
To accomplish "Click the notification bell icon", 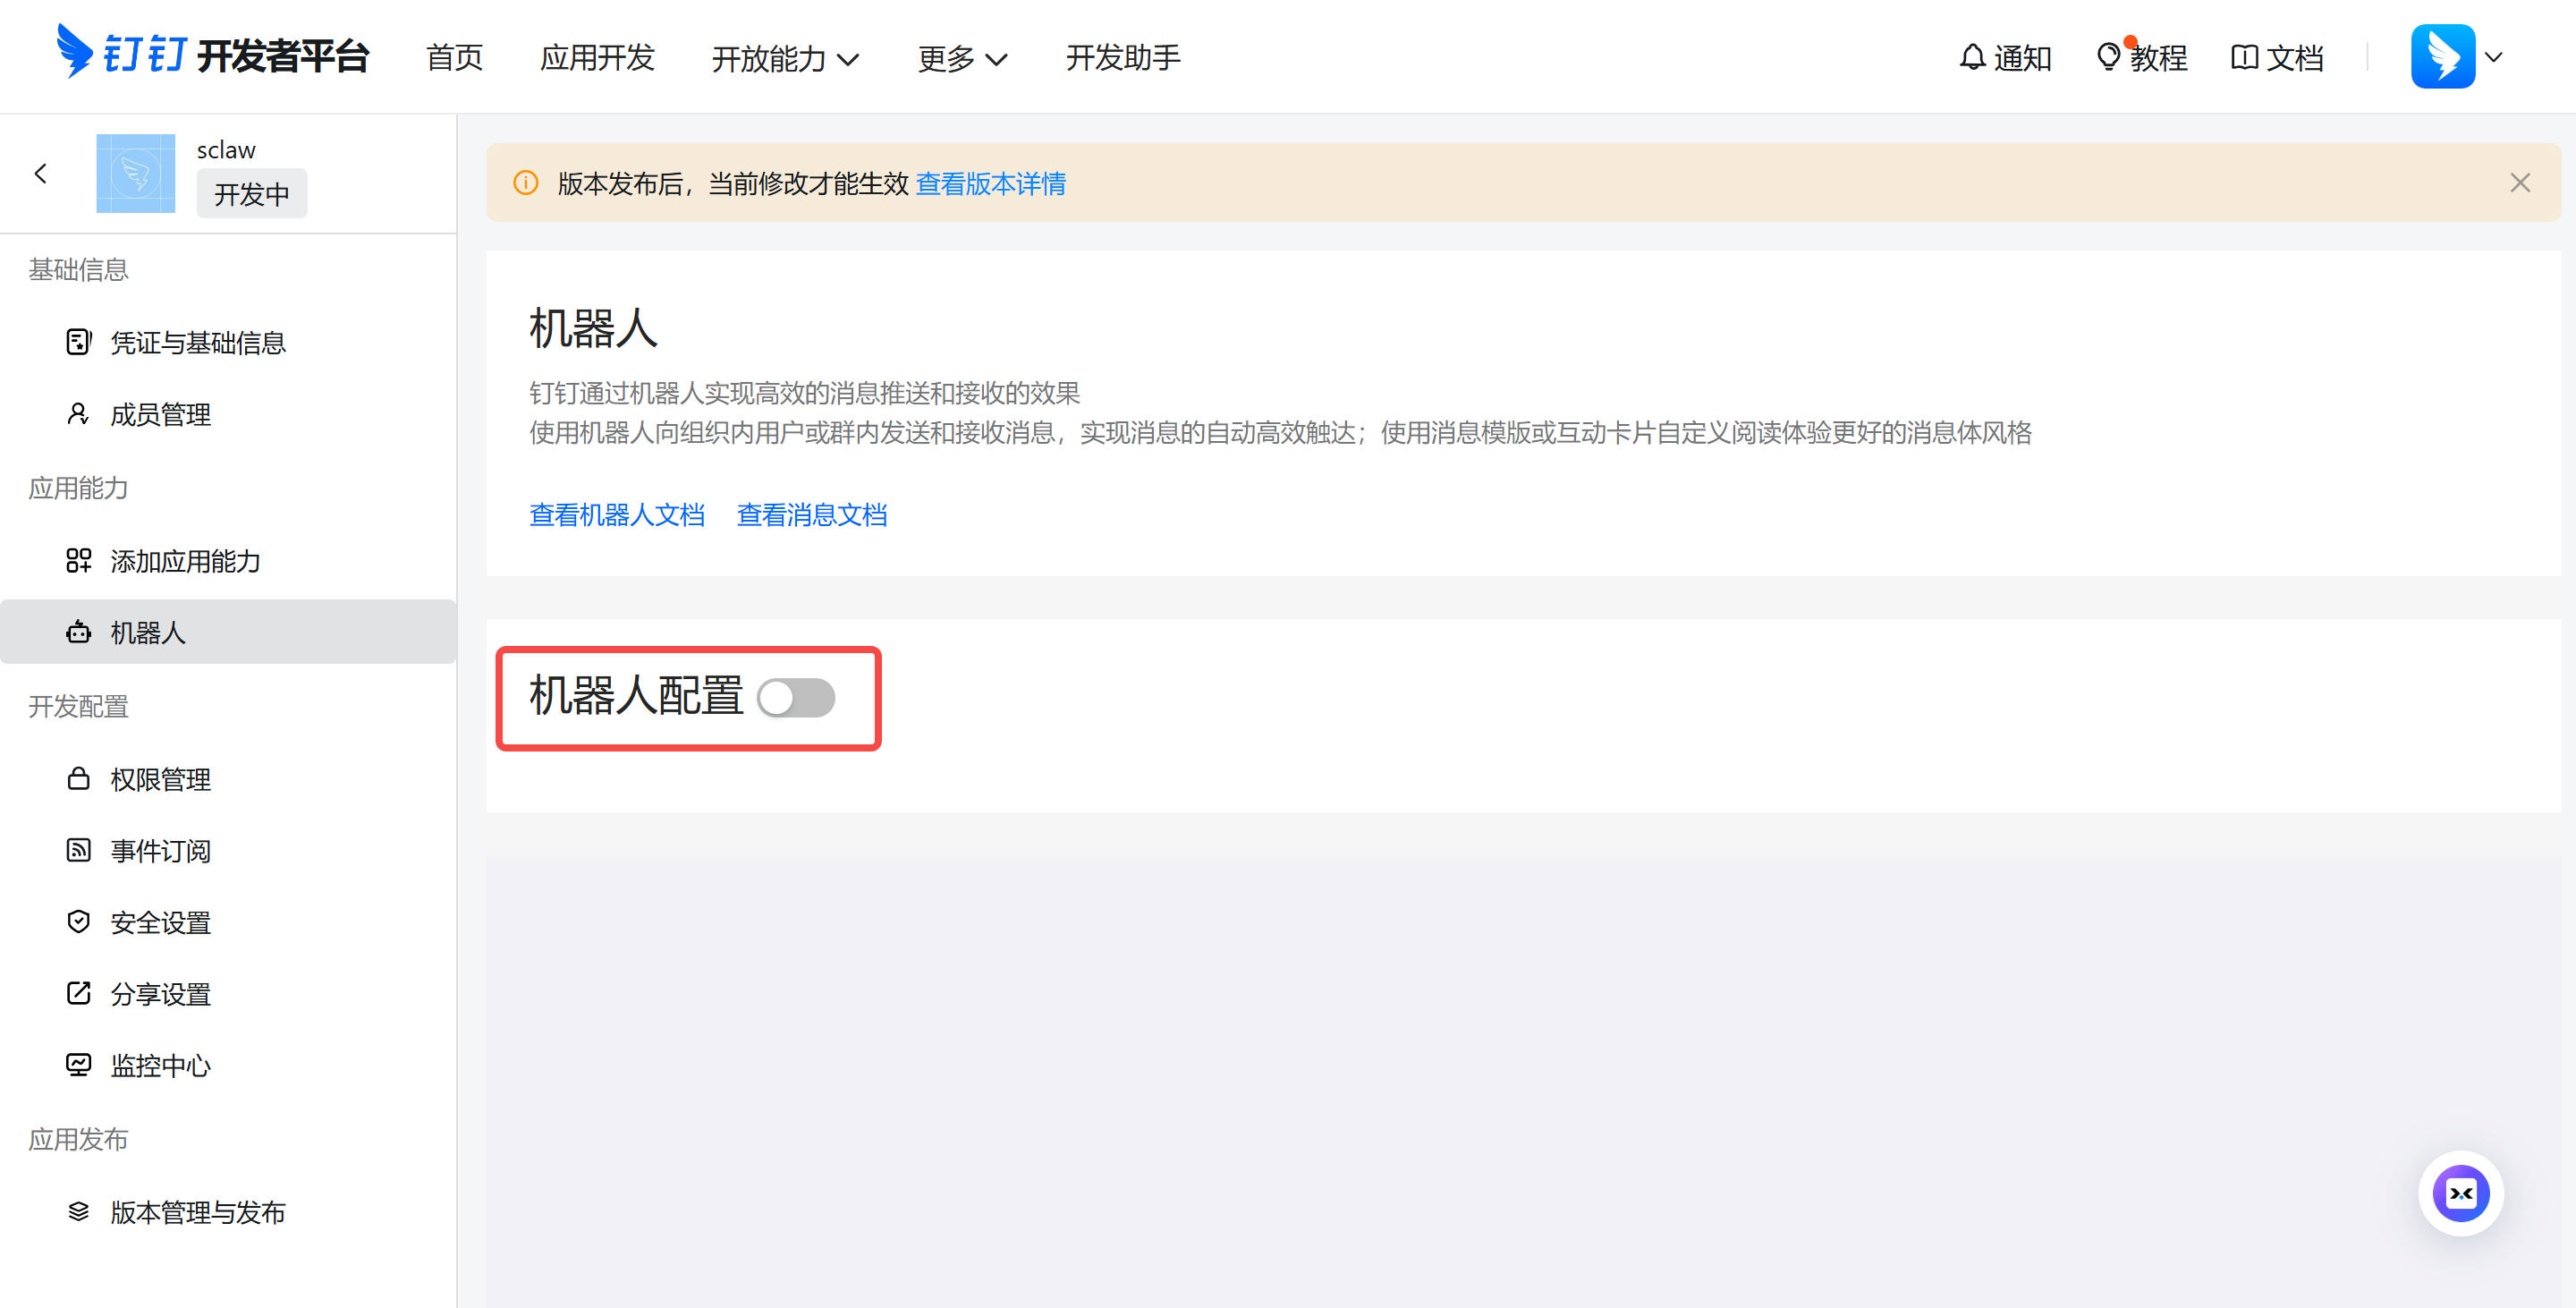I will [x=1971, y=58].
